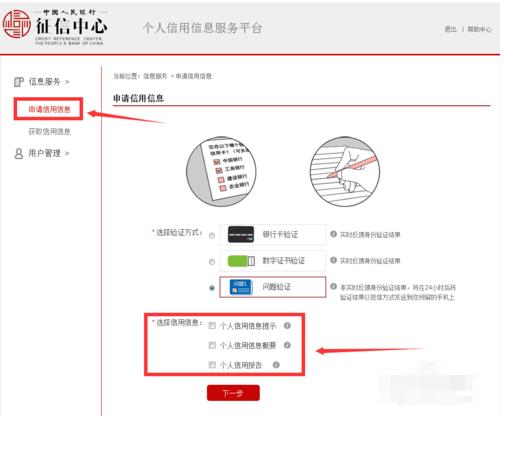Check the 个人信用信息概要 checkbox
This screenshot has width=507, height=461.
[x=212, y=345]
